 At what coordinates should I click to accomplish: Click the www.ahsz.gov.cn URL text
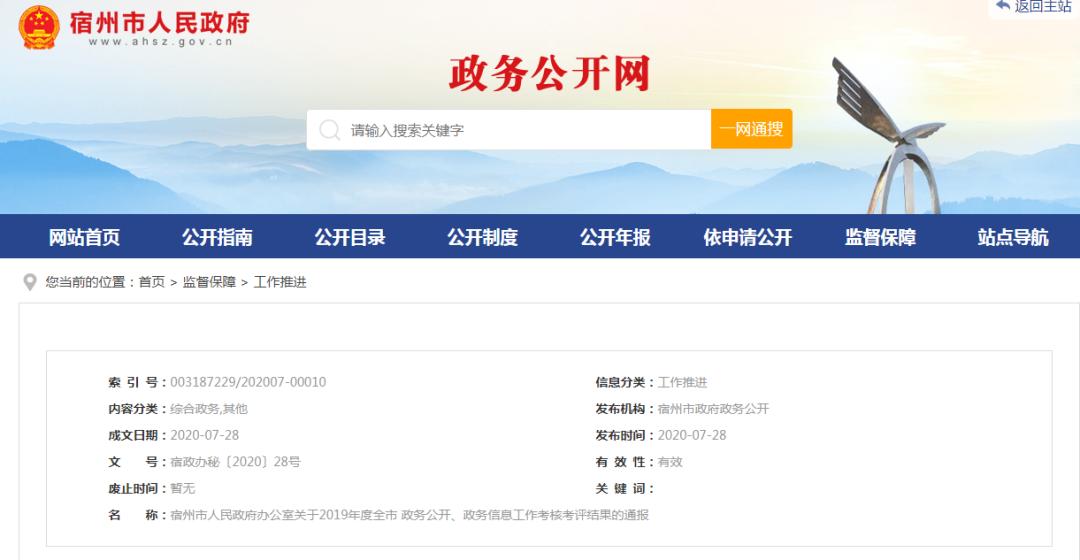pos(160,42)
